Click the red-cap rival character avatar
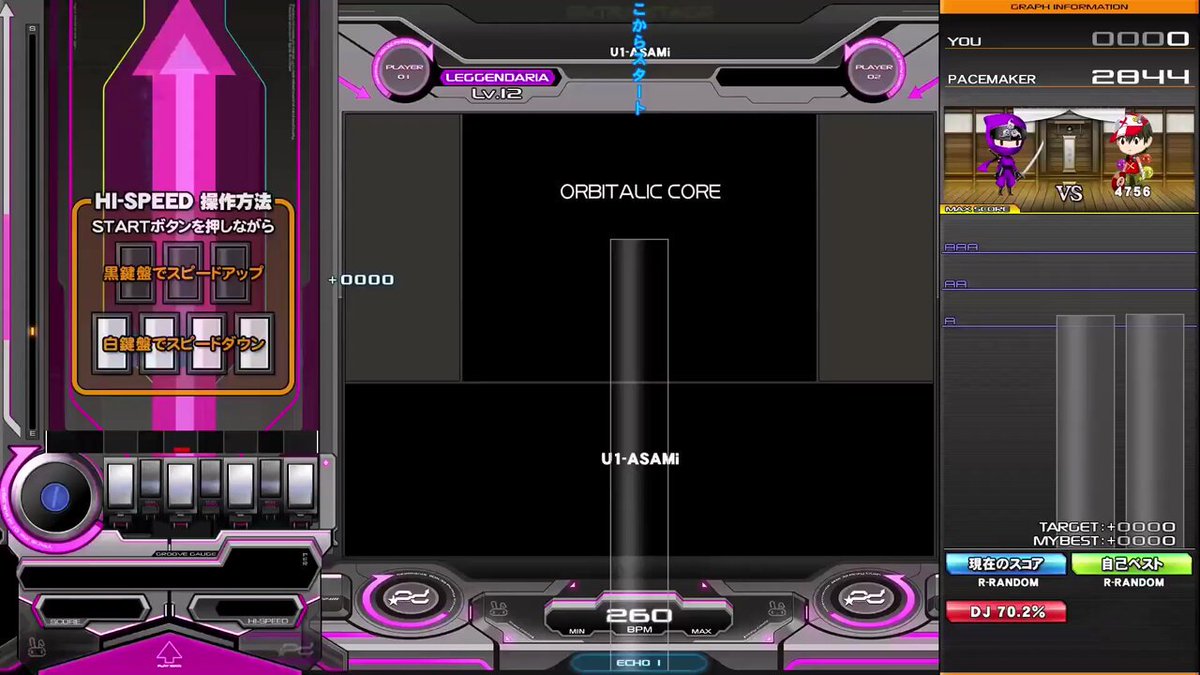 coord(1134,152)
